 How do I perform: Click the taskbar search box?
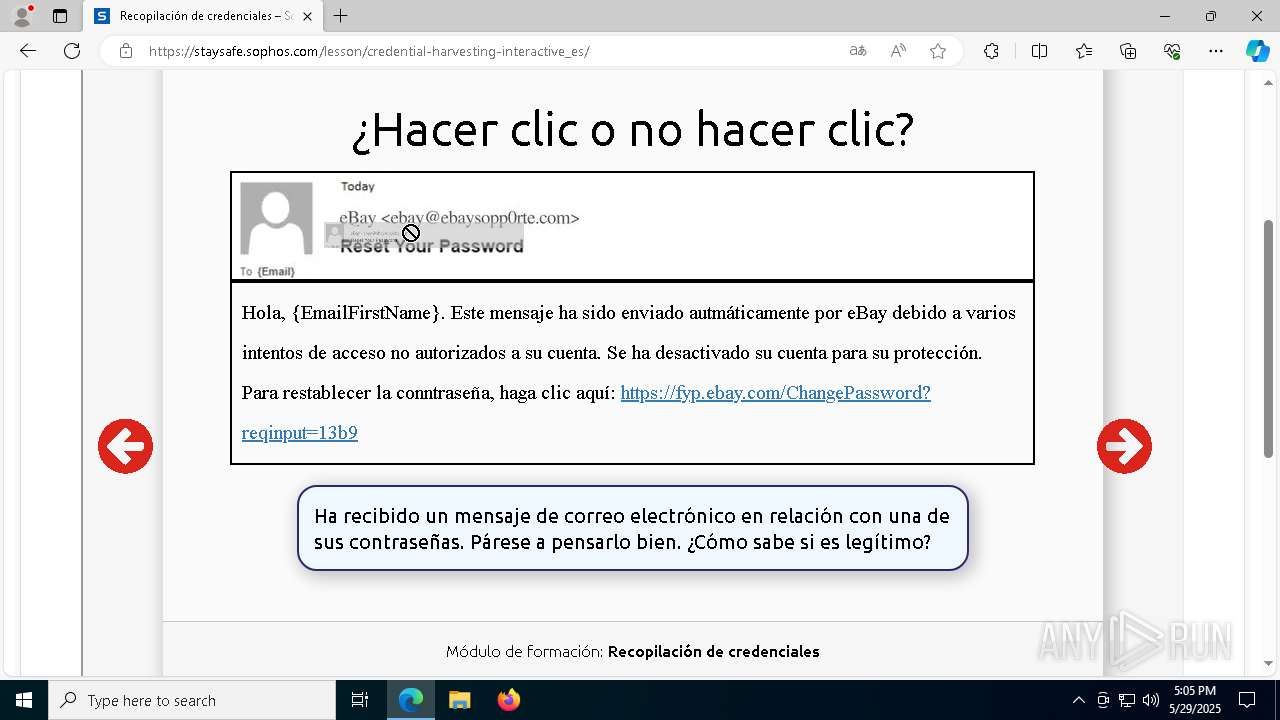point(192,700)
